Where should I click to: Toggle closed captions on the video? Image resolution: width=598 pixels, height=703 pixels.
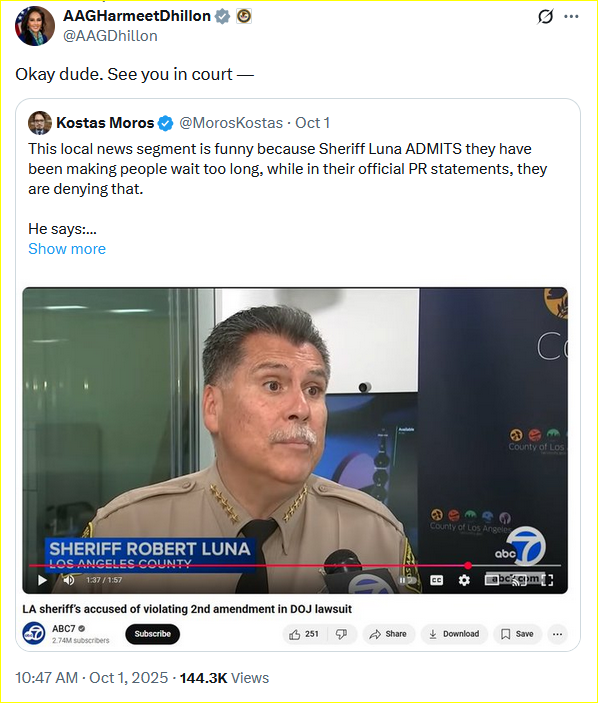436,580
